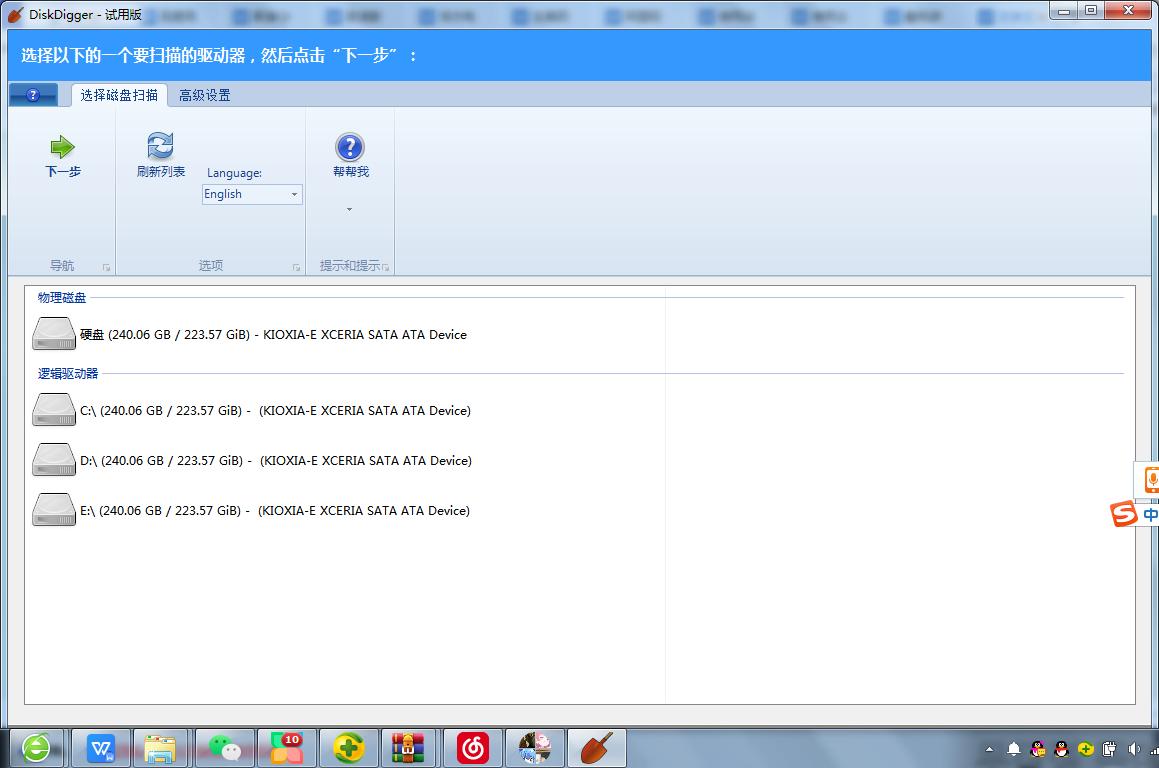The image size is (1159, 768).
Task: Click the show hidden icons chevron in tray
Action: (988, 748)
